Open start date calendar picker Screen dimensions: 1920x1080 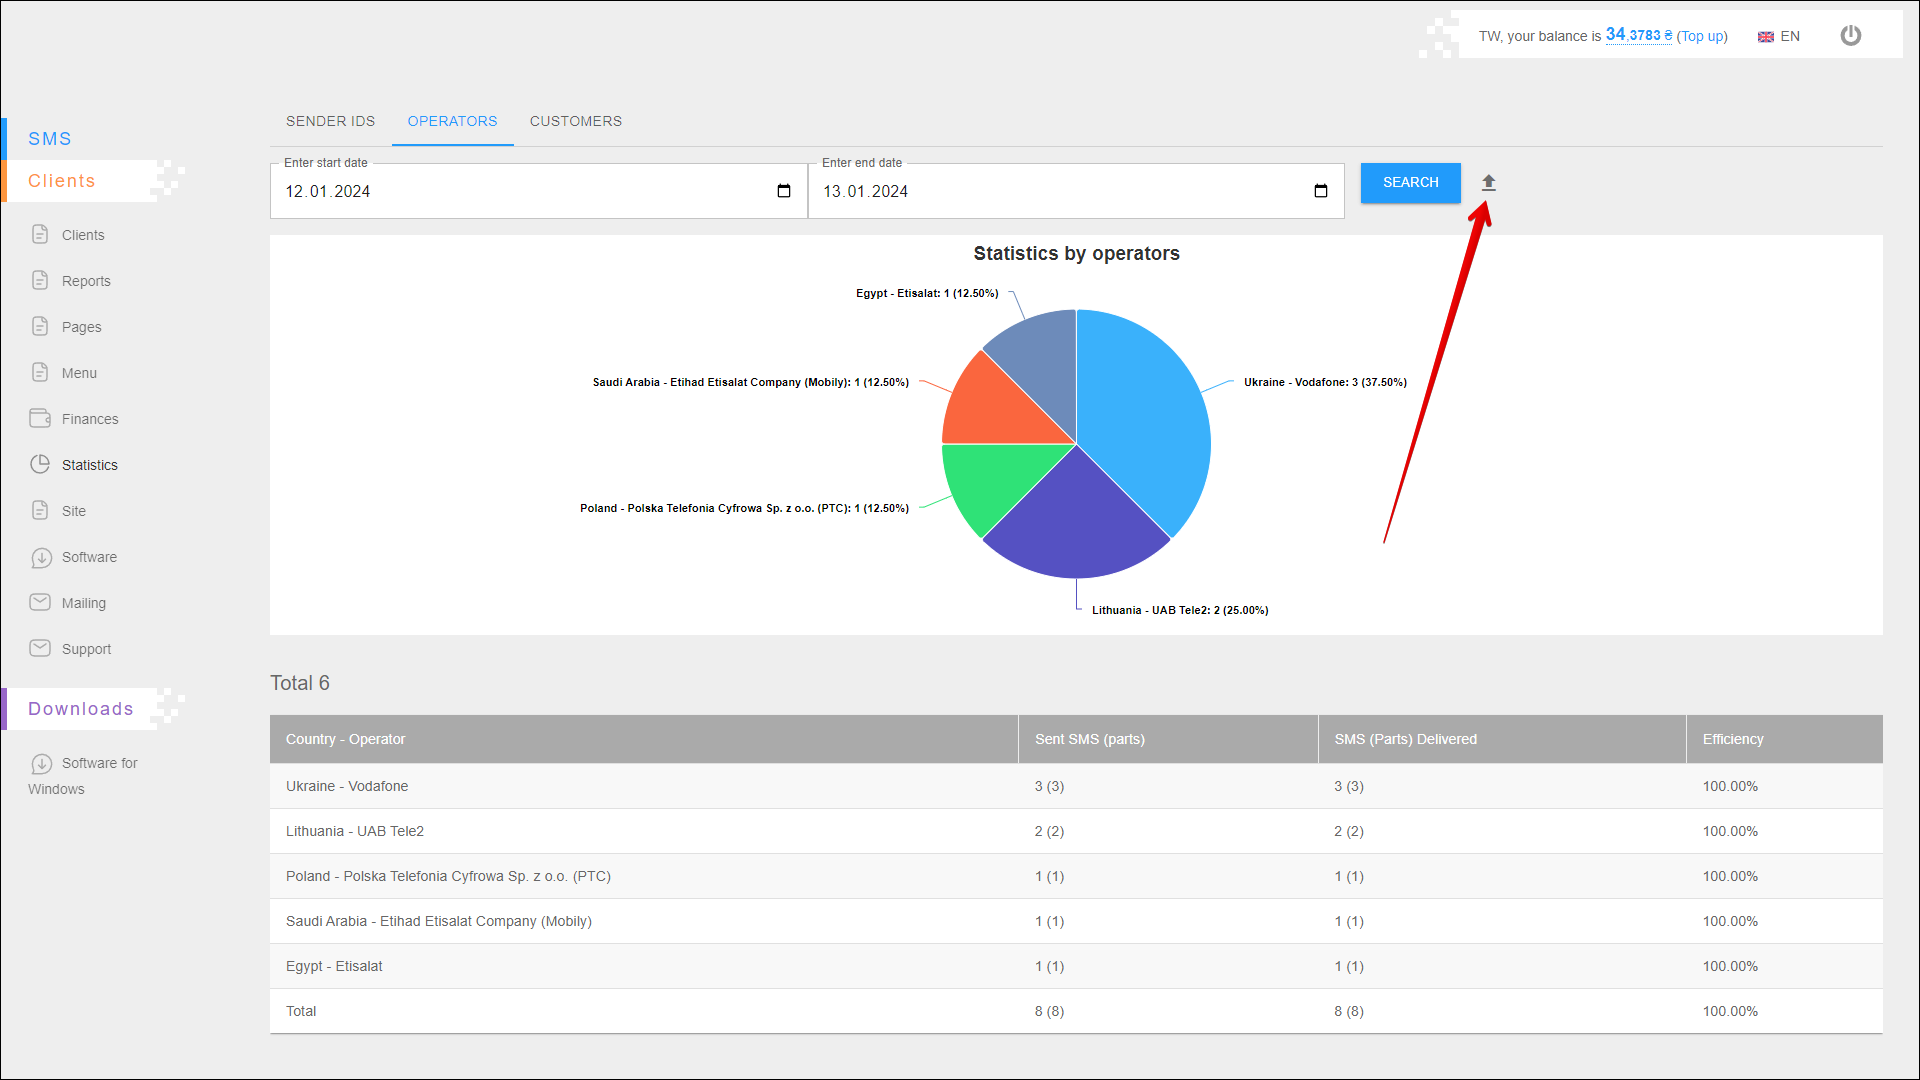pos(784,191)
